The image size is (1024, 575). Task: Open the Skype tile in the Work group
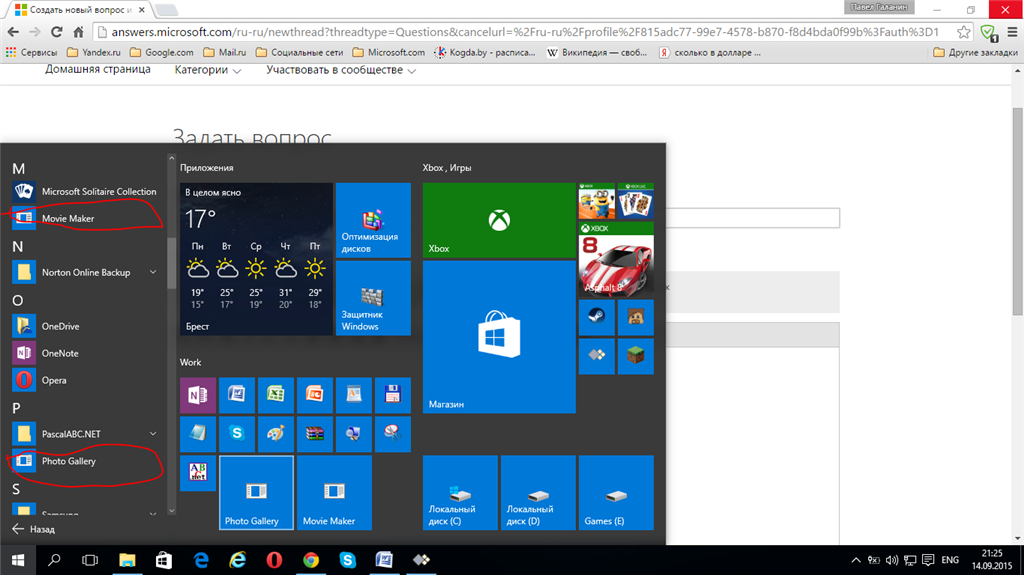[236, 434]
